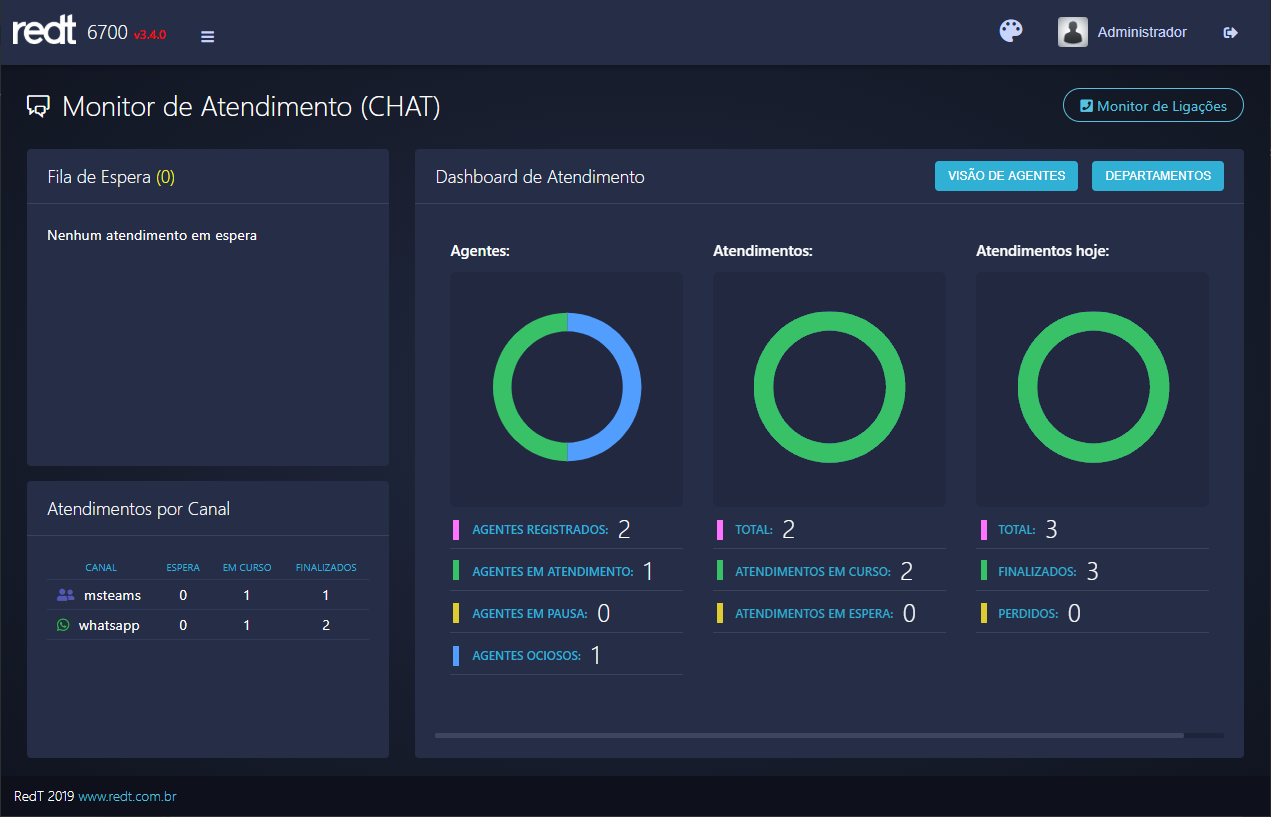This screenshot has height=817, width=1271.
Task: Click the blue Agentes Ociosos color marker
Action: 456,656
